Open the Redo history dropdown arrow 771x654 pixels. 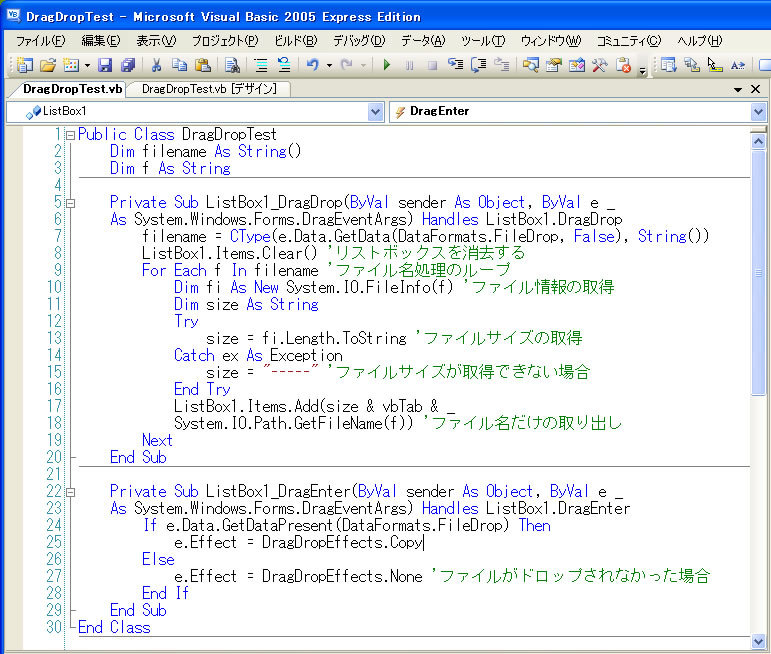(x=363, y=65)
